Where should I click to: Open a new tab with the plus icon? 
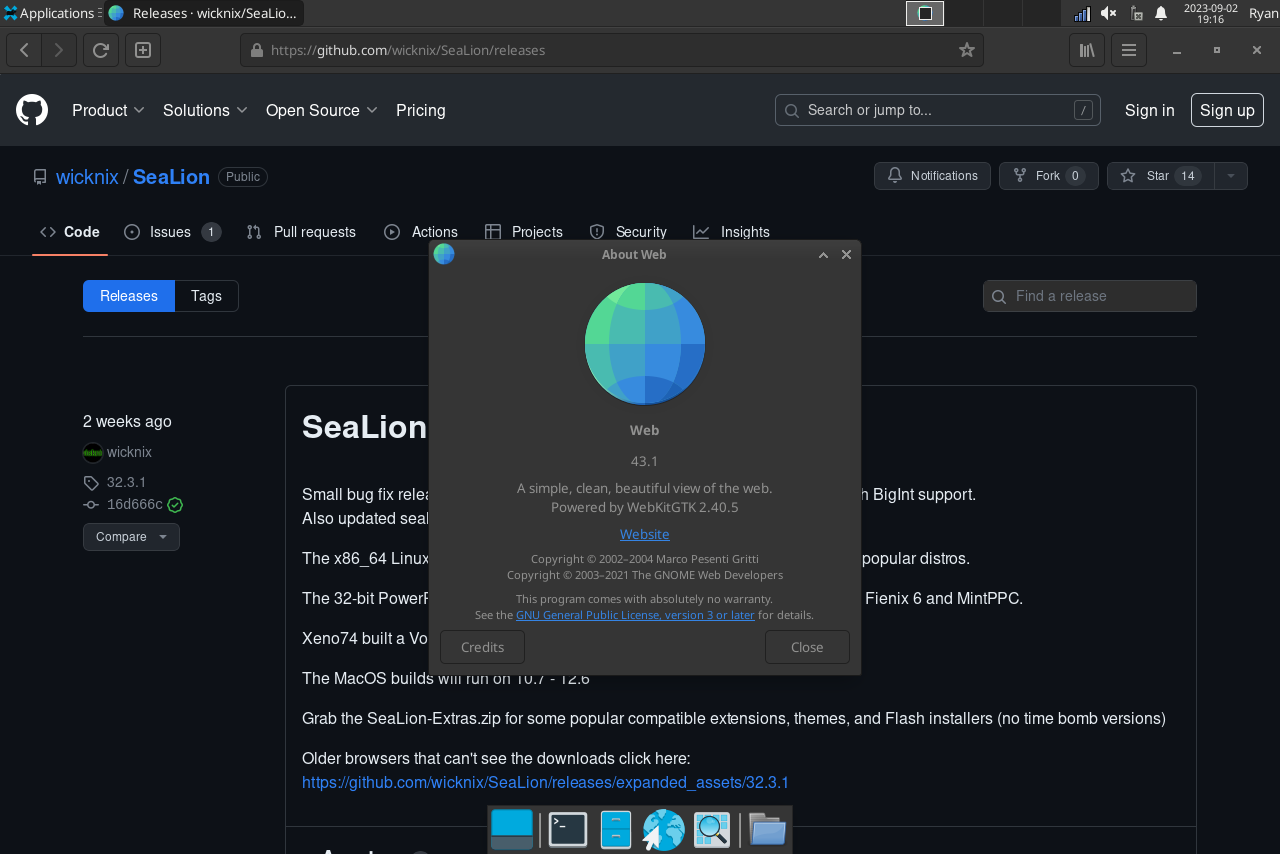143,50
